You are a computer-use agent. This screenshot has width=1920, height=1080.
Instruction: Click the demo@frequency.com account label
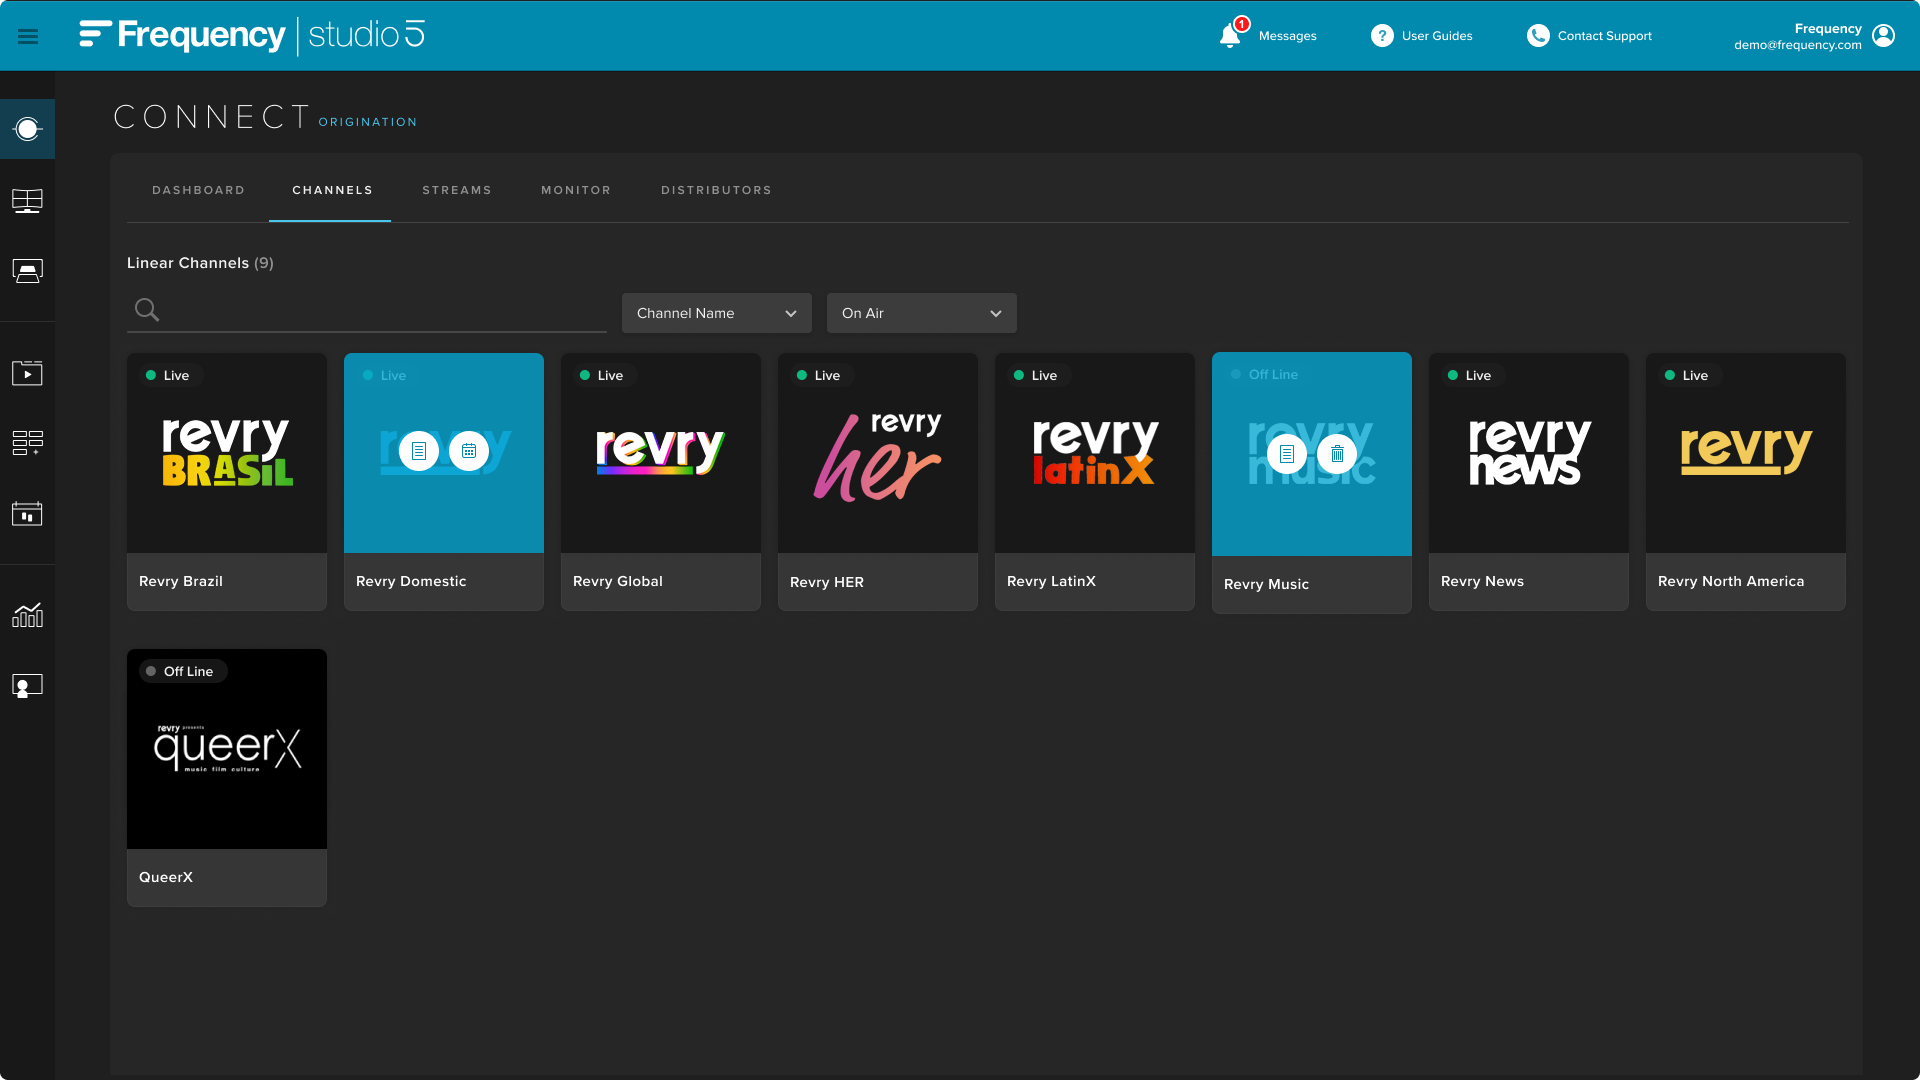(1798, 45)
